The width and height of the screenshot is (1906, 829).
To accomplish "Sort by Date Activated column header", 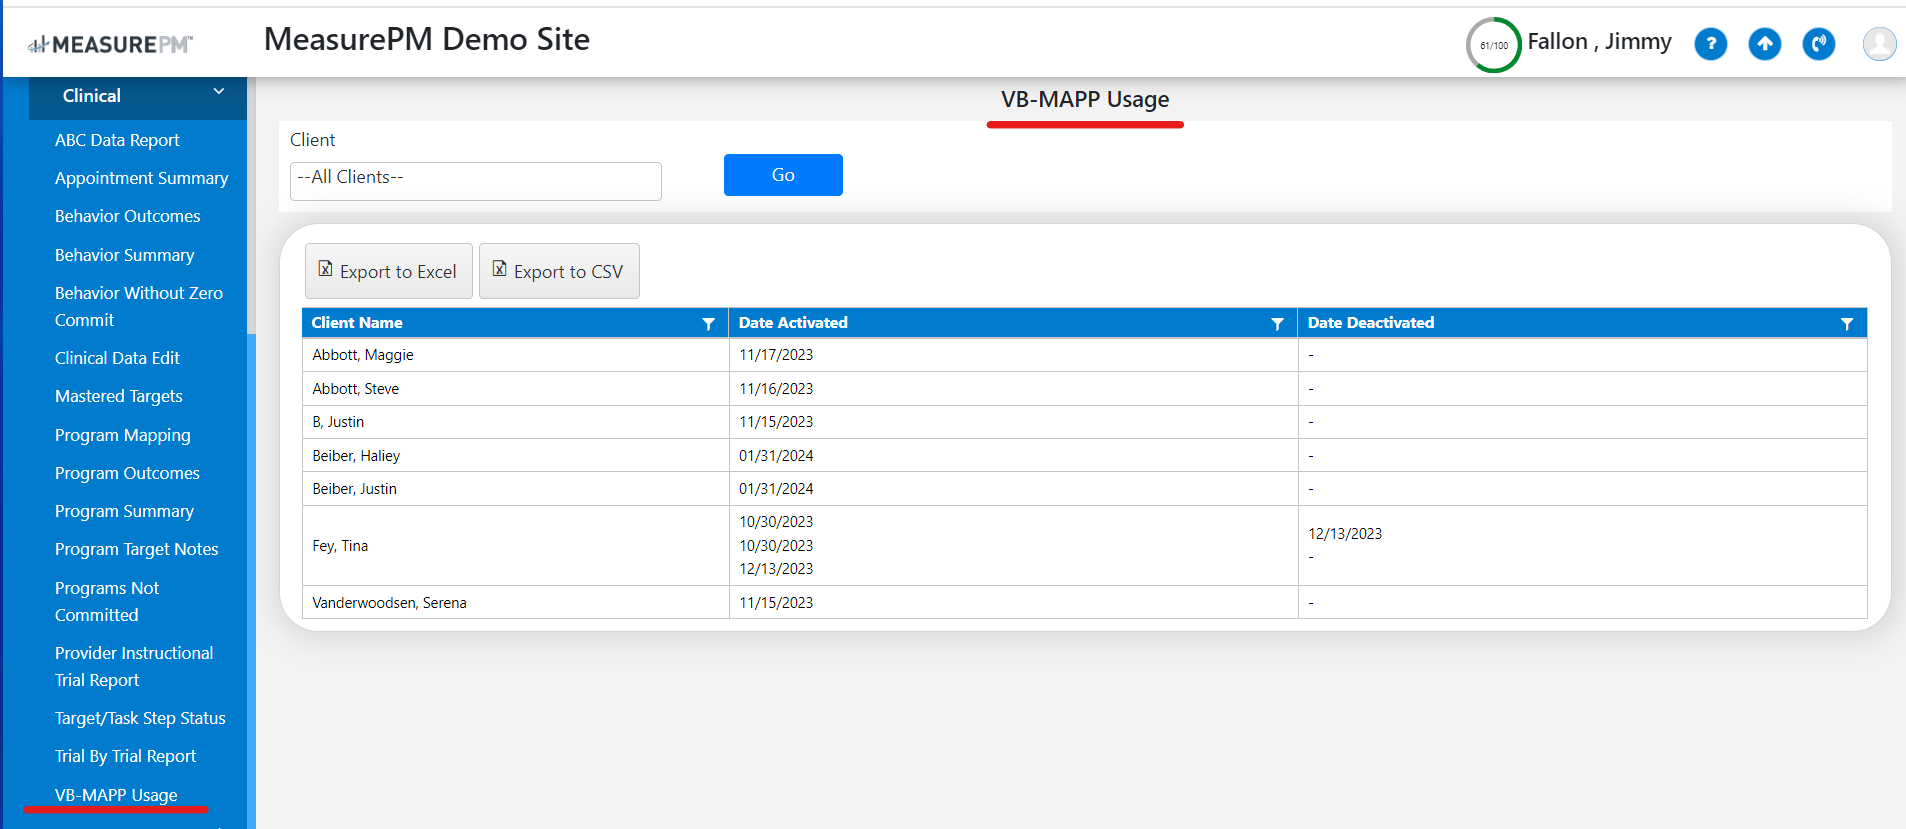I will [793, 323].
